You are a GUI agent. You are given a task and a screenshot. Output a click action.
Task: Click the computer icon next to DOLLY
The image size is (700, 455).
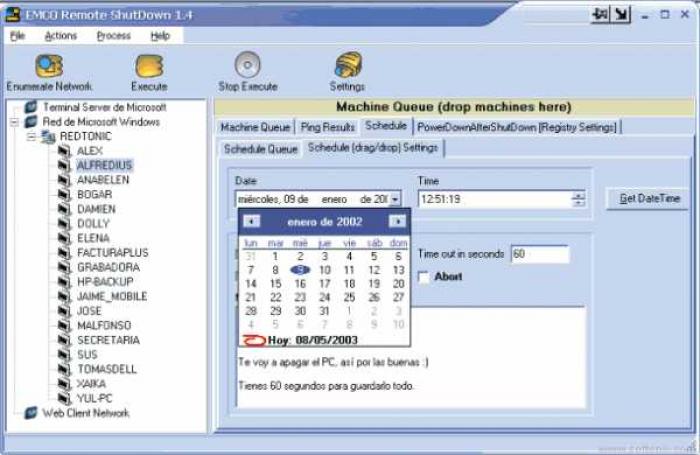point(64,224)
